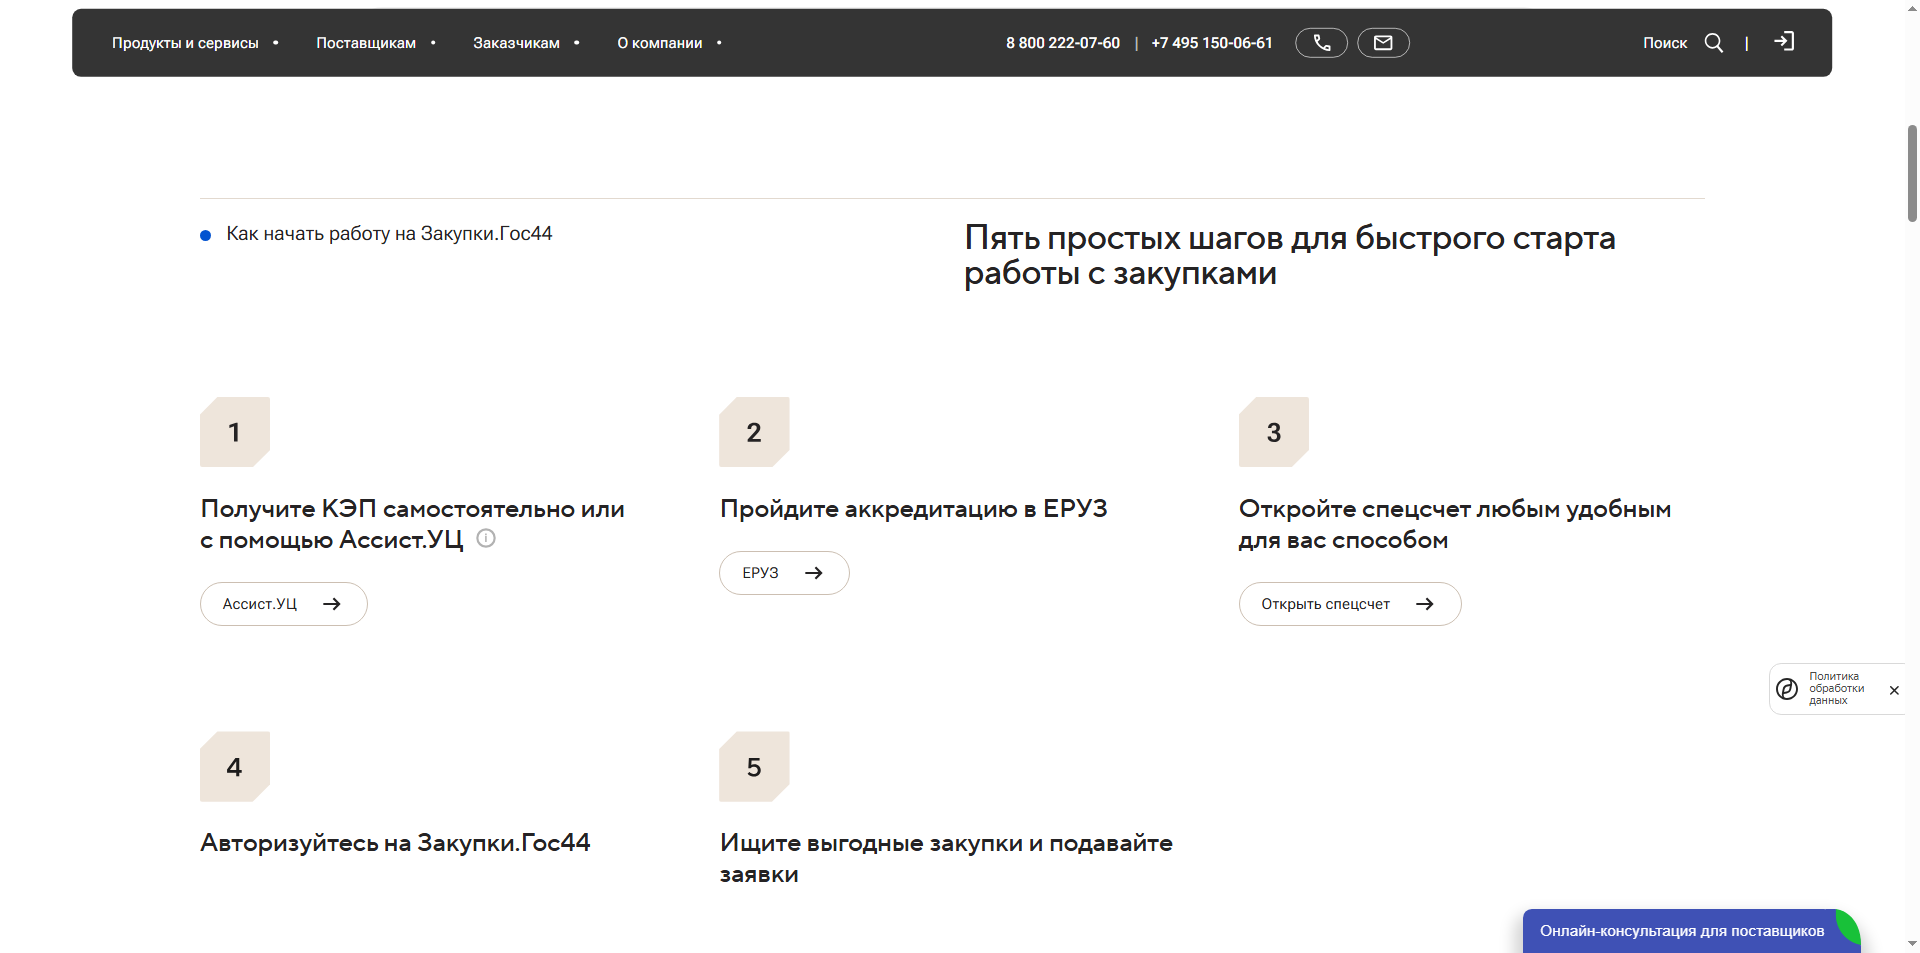Call the number +7 495 150-06-61

pyautogui.click(x=1212, y=43)
